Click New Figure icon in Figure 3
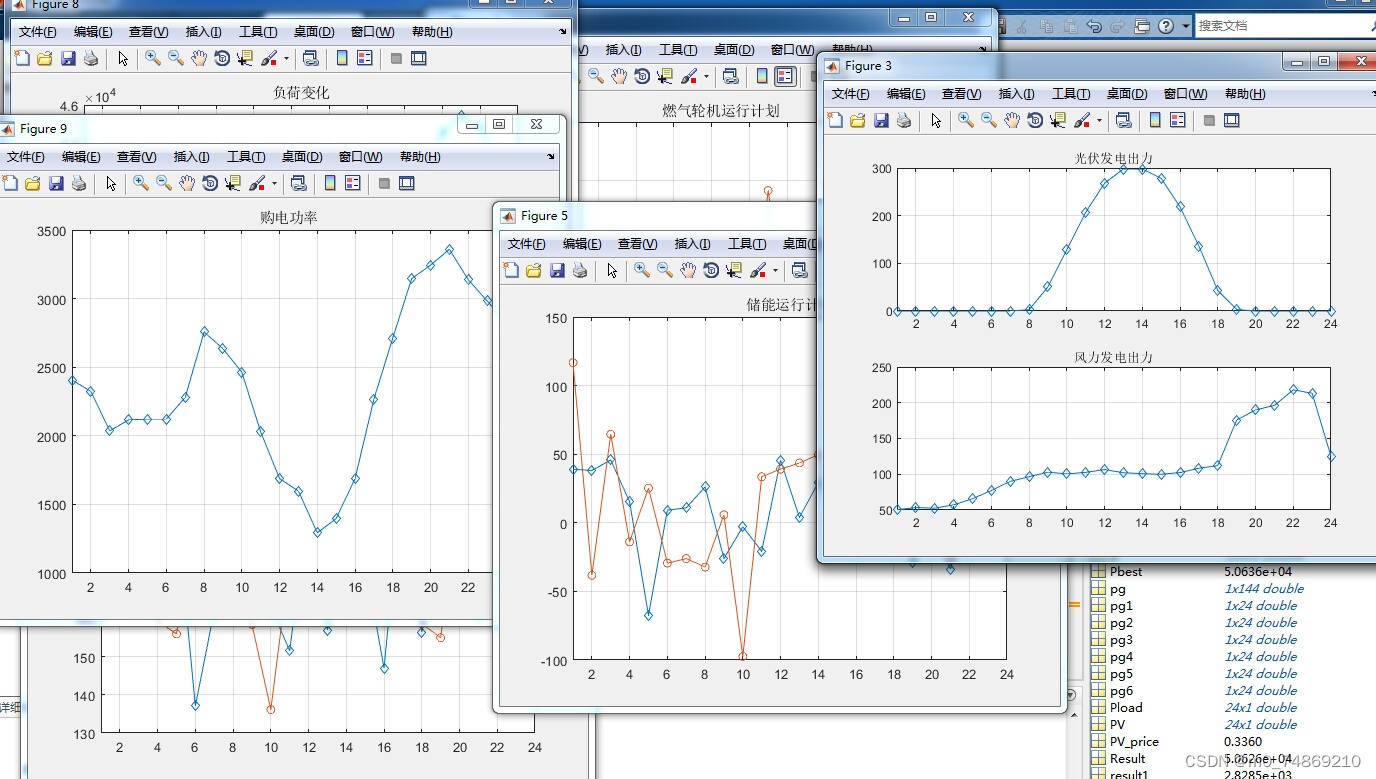1376x779 pixels. [836, 121]
